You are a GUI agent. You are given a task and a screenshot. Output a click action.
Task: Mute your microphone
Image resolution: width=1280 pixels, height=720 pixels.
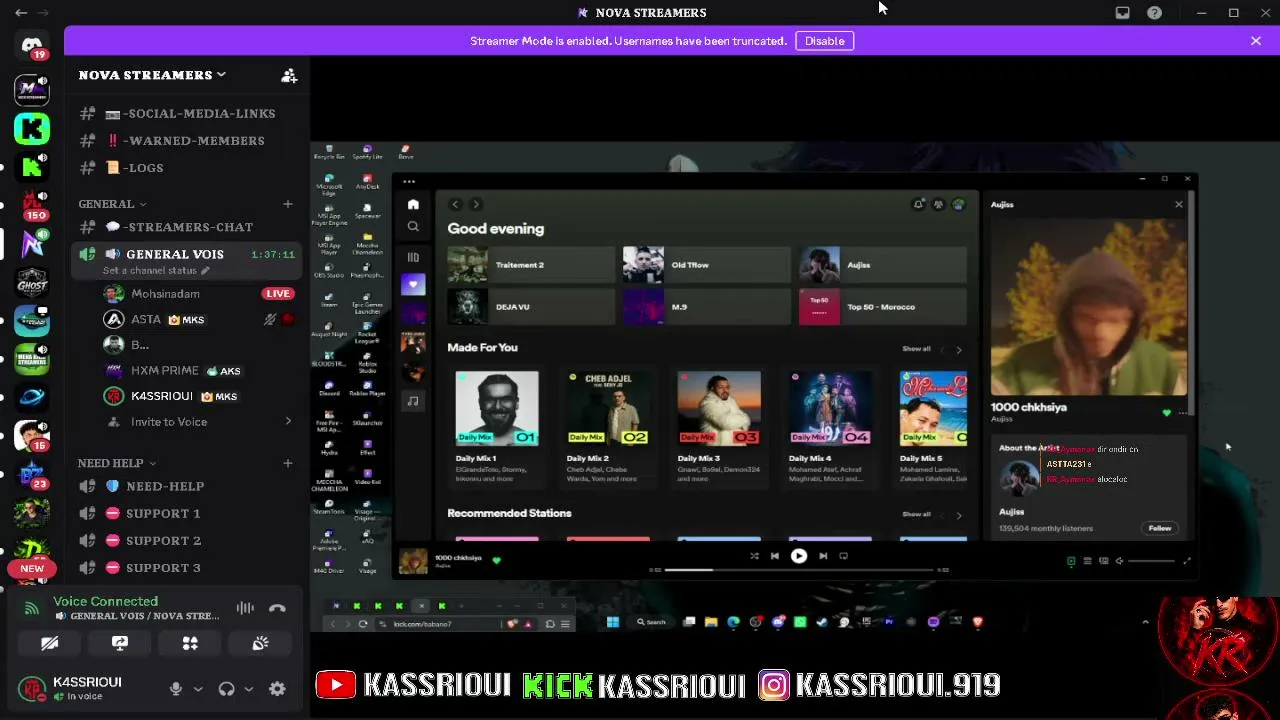coord(176,688)
